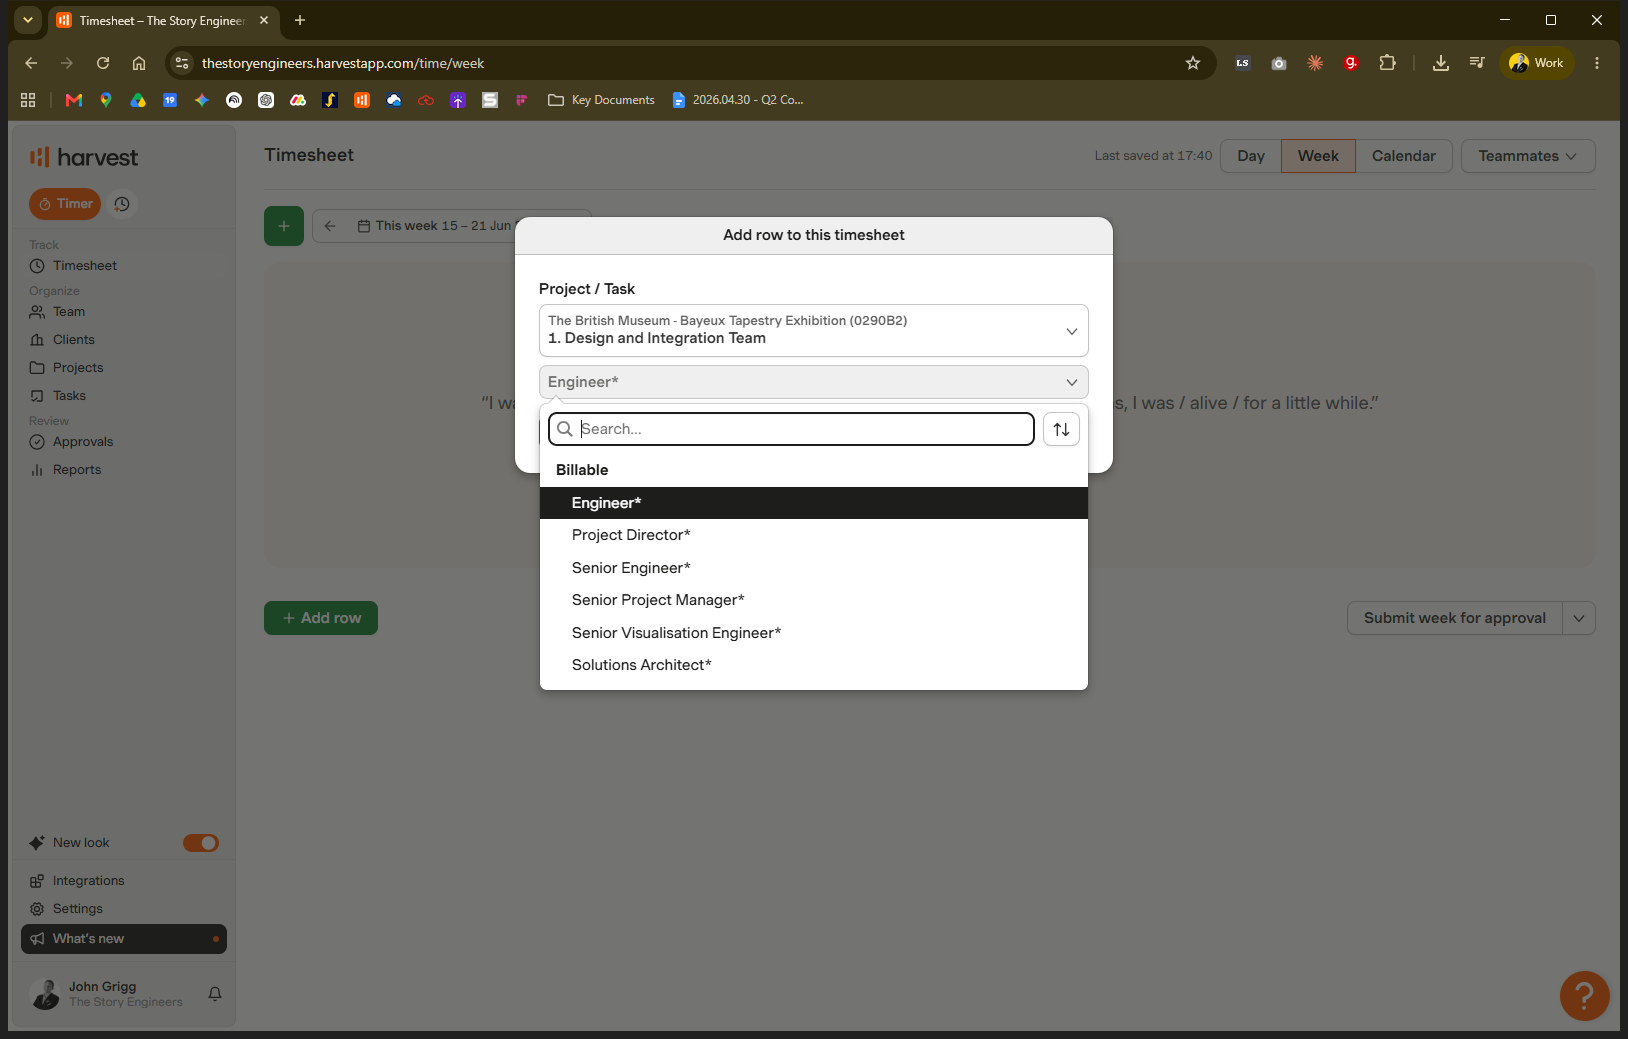This screenshot has height=1039, width=1628.
Task: Open the tab search chevron in the title bar
Action: point(28,20)
